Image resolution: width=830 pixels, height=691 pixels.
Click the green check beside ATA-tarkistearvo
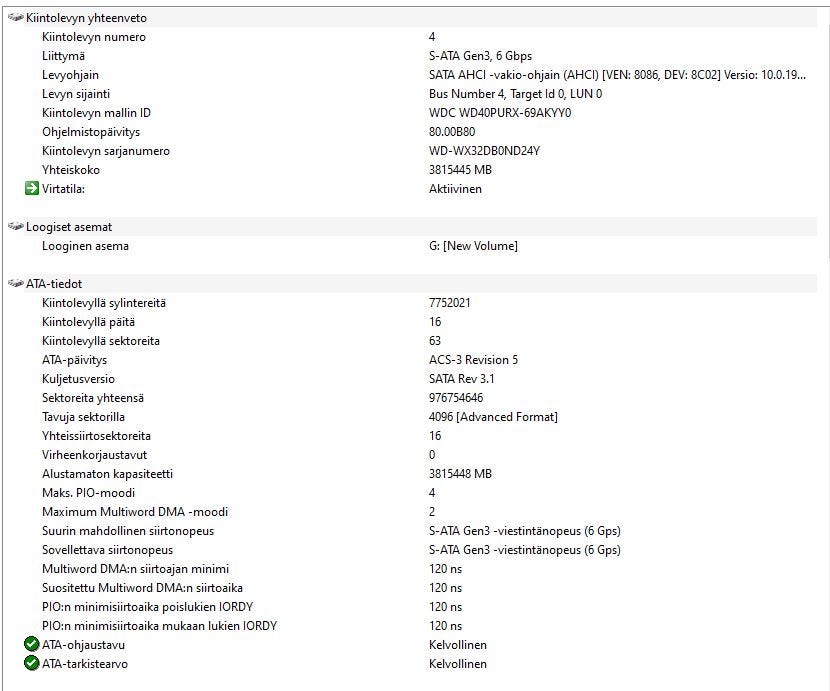click(32, 663)
